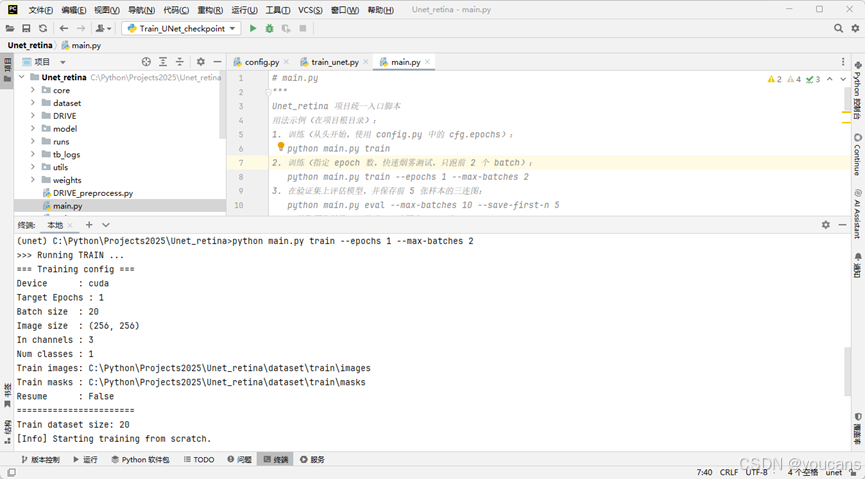
Task: Open the VCS(S) menu
Action: 311,10
